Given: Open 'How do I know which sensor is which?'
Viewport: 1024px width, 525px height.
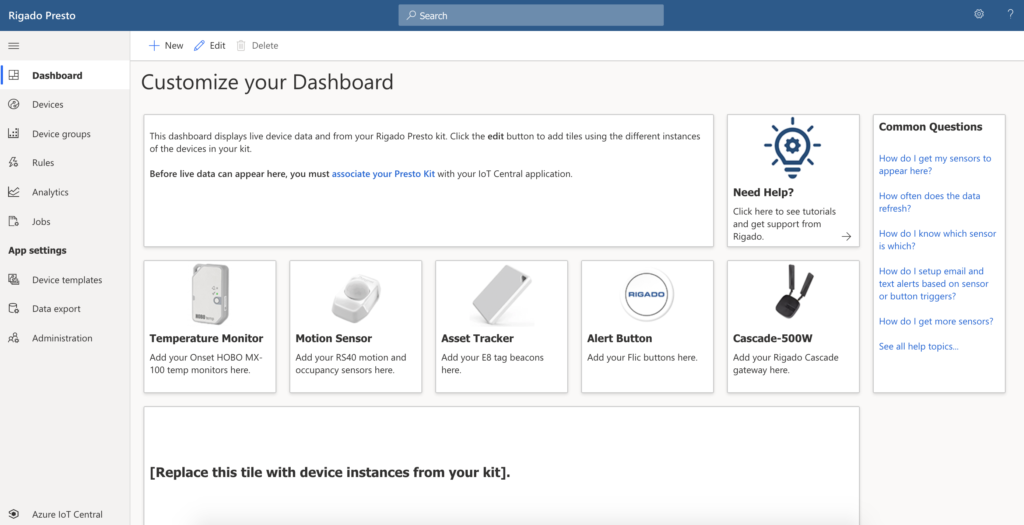Looking at the screenshot, I should pyautogui.click(x=937, y=240).
